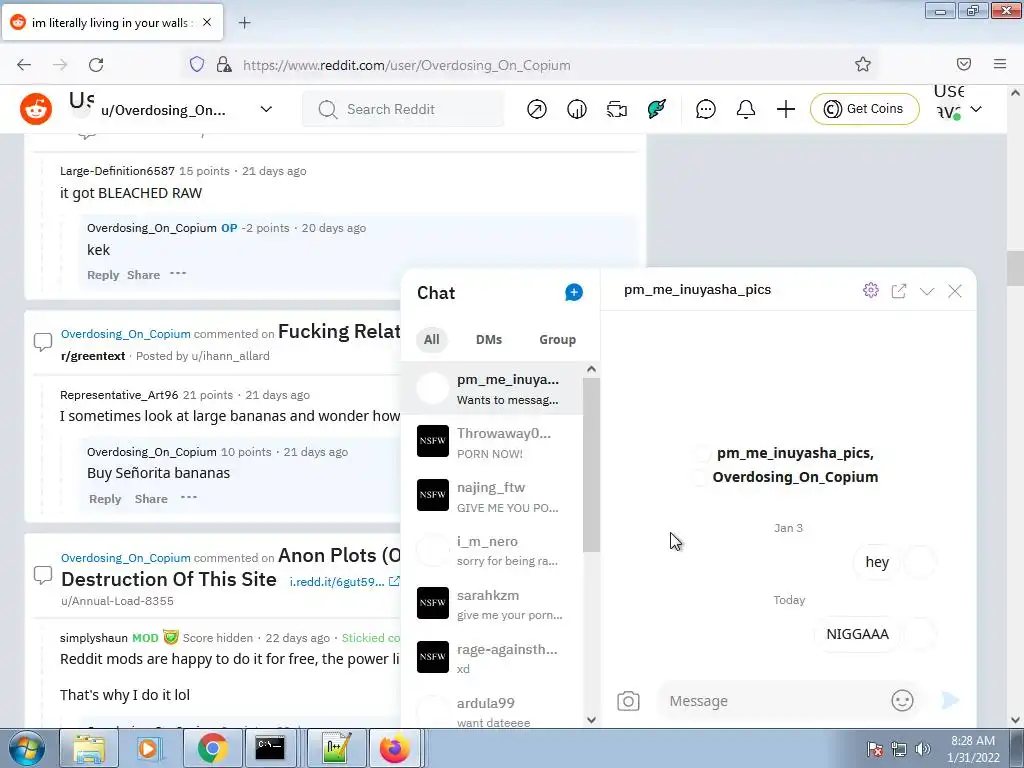Screen dimensions: 1024x768
Task: Open the Popular arrow icon in header
Action: coord(537,109)
